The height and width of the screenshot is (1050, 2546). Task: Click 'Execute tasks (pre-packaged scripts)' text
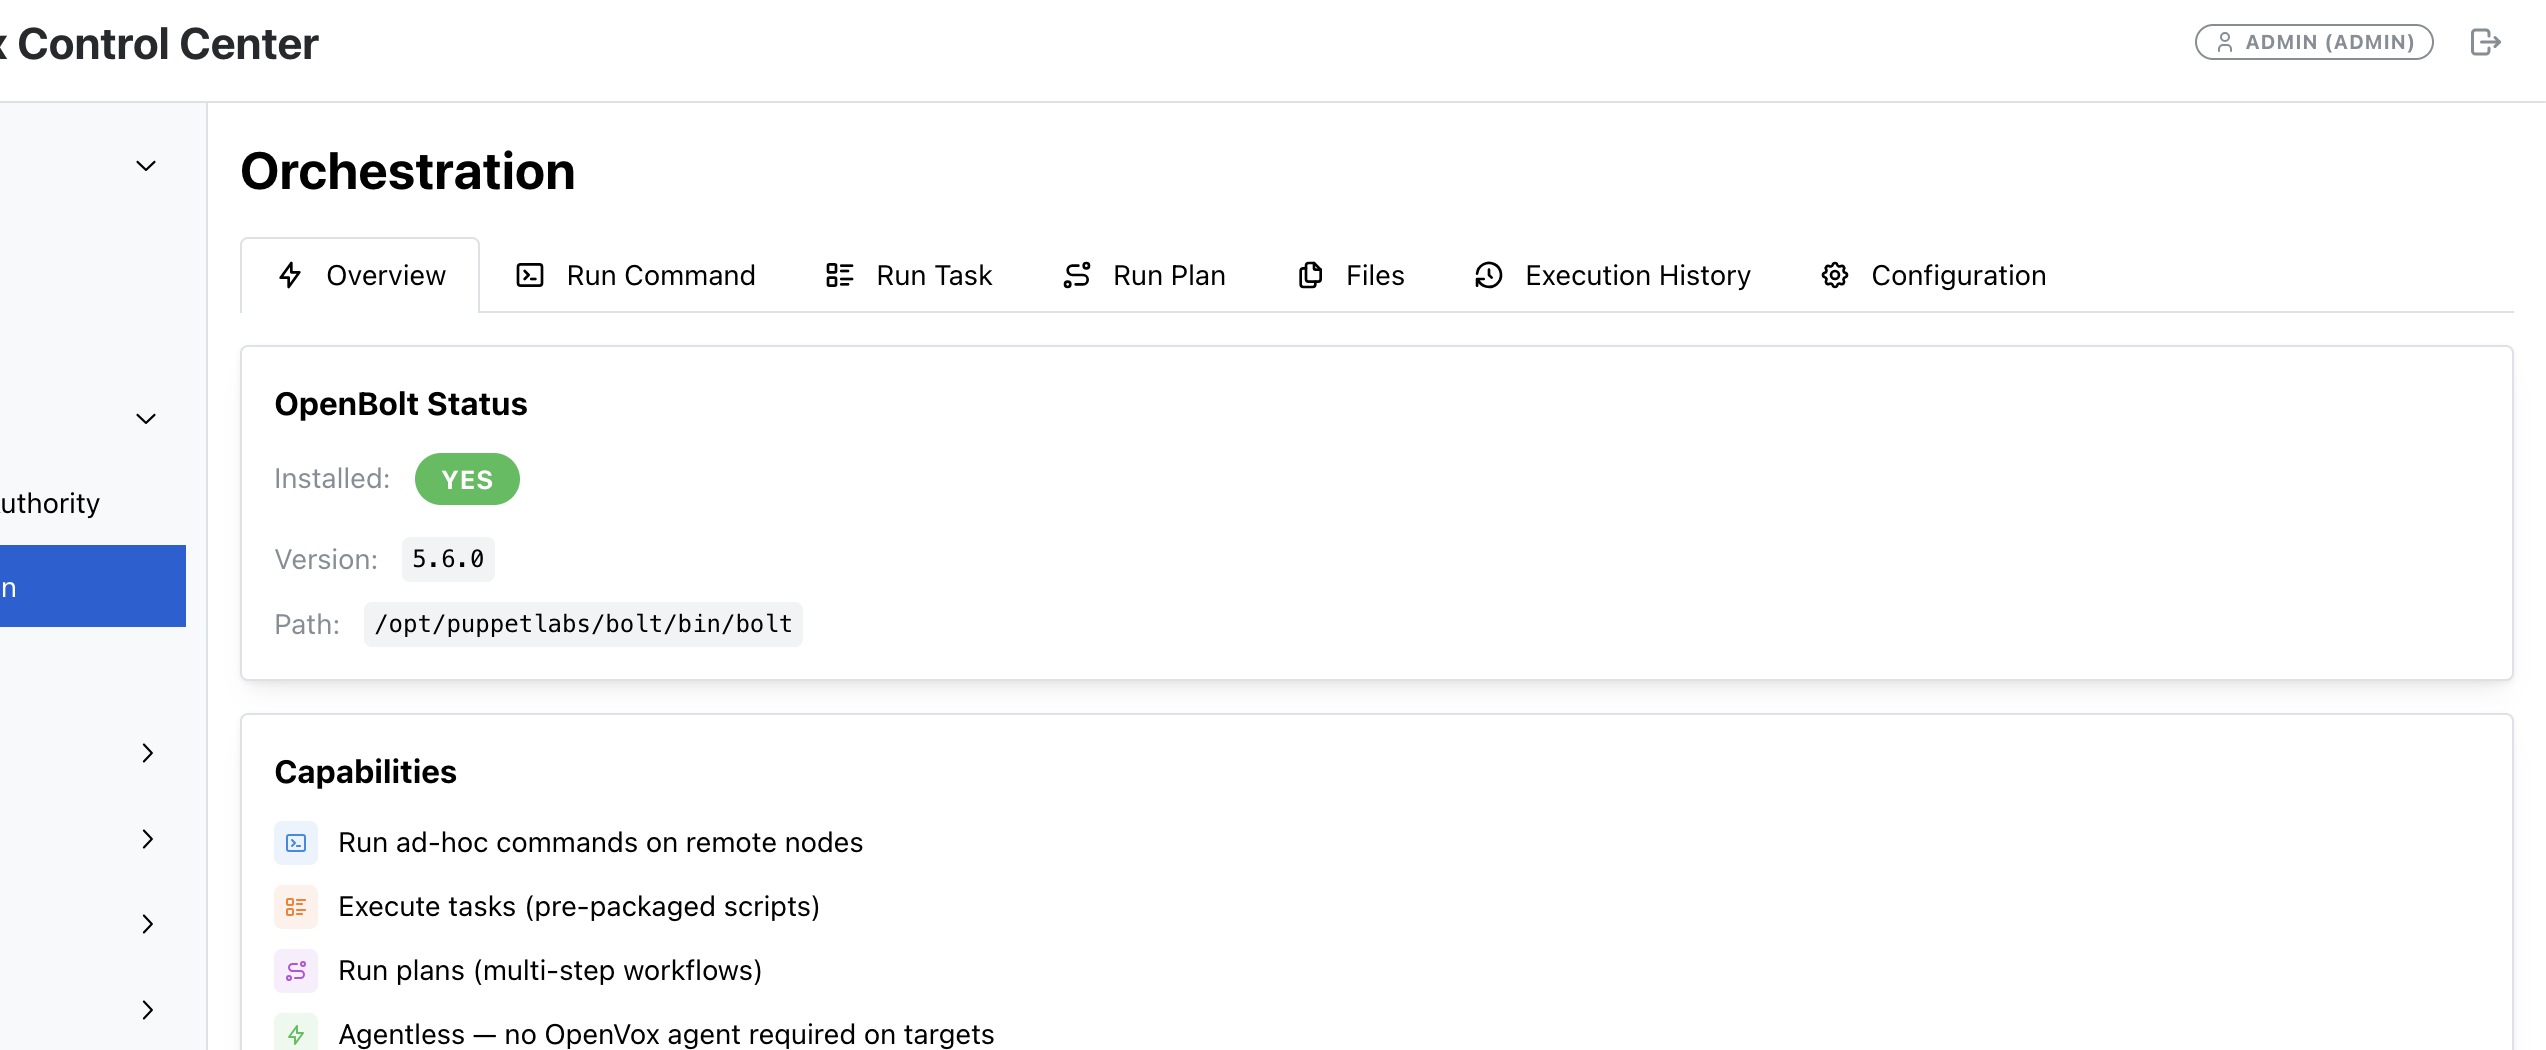[579, 907]
